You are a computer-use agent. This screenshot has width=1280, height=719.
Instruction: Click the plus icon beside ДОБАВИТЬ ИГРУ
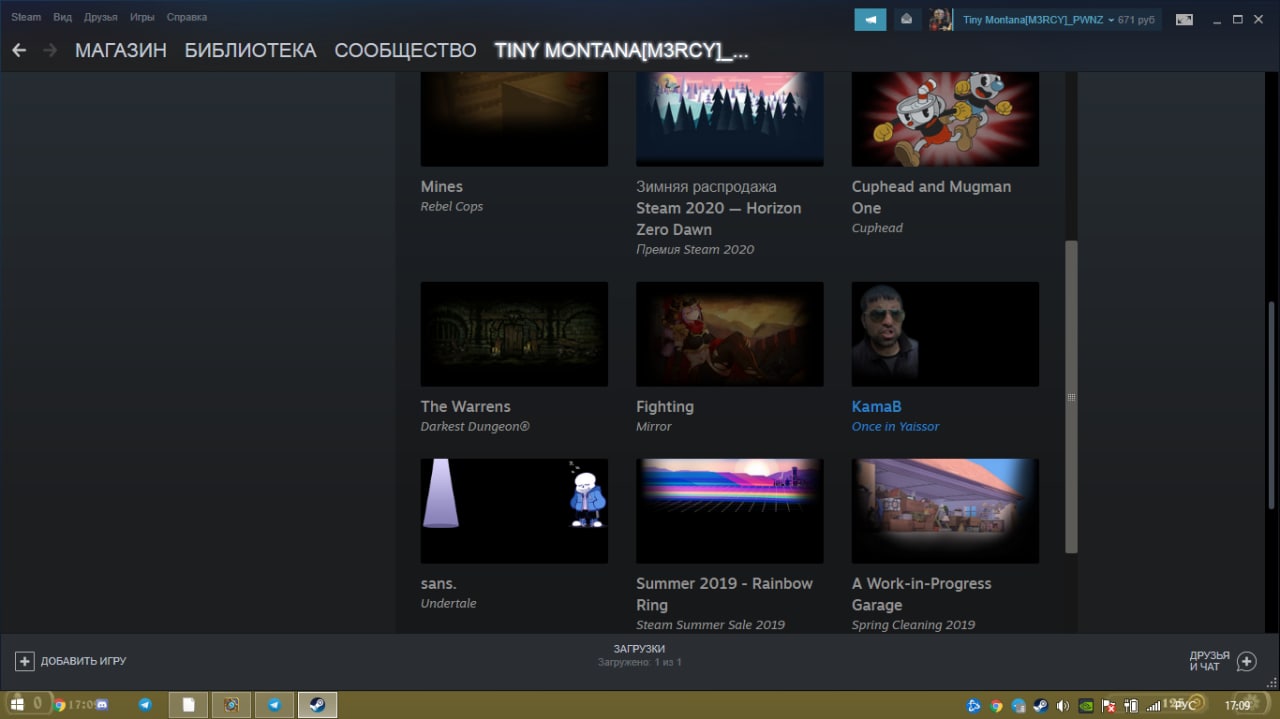click(25, 661)
